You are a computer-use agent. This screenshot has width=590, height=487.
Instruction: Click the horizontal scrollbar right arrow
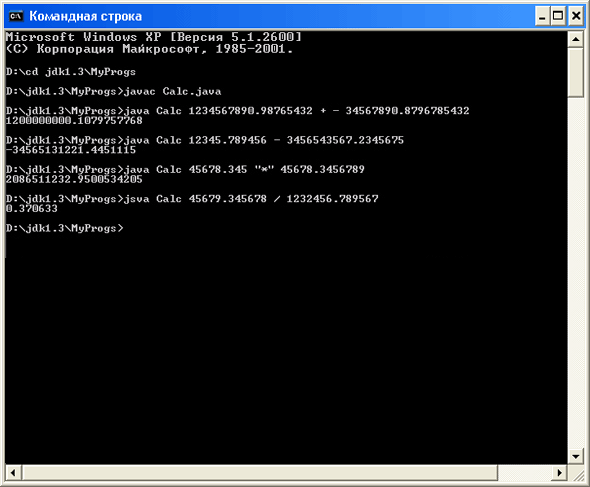(x=560, y=473)
